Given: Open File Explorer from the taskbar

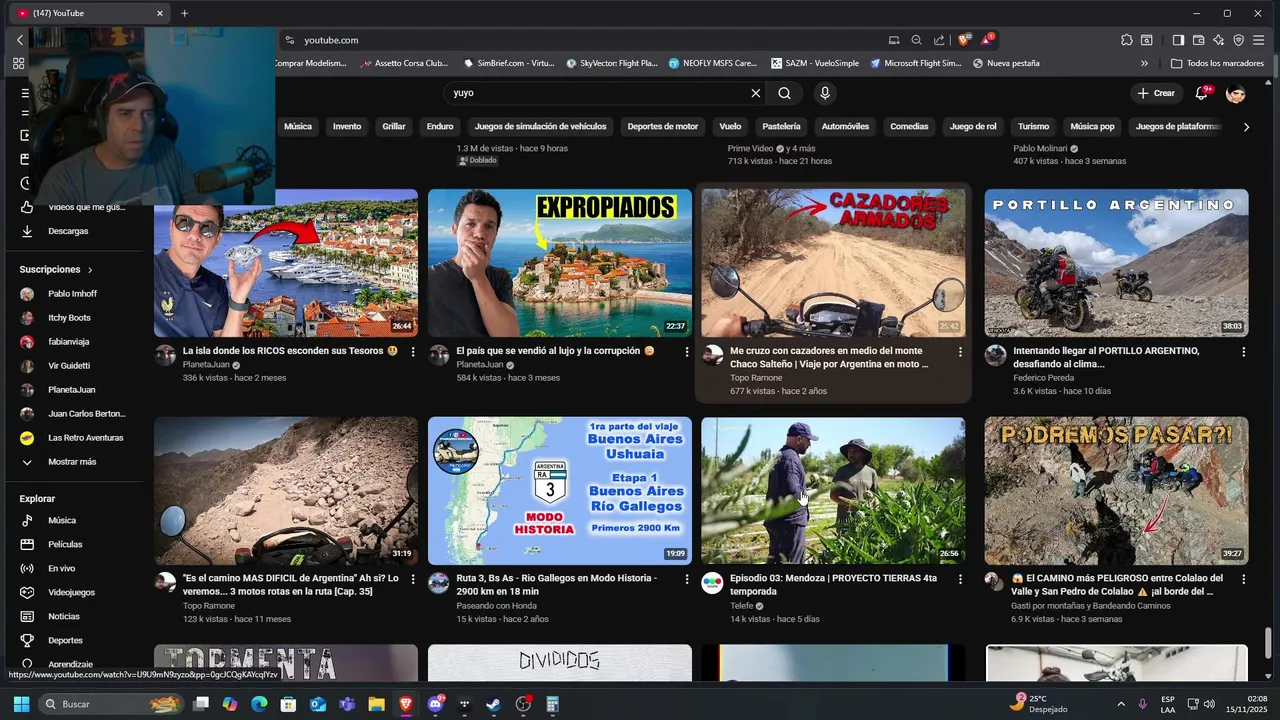Looking at the screenshot, I should pyautogui.click(x=376, y=704).
